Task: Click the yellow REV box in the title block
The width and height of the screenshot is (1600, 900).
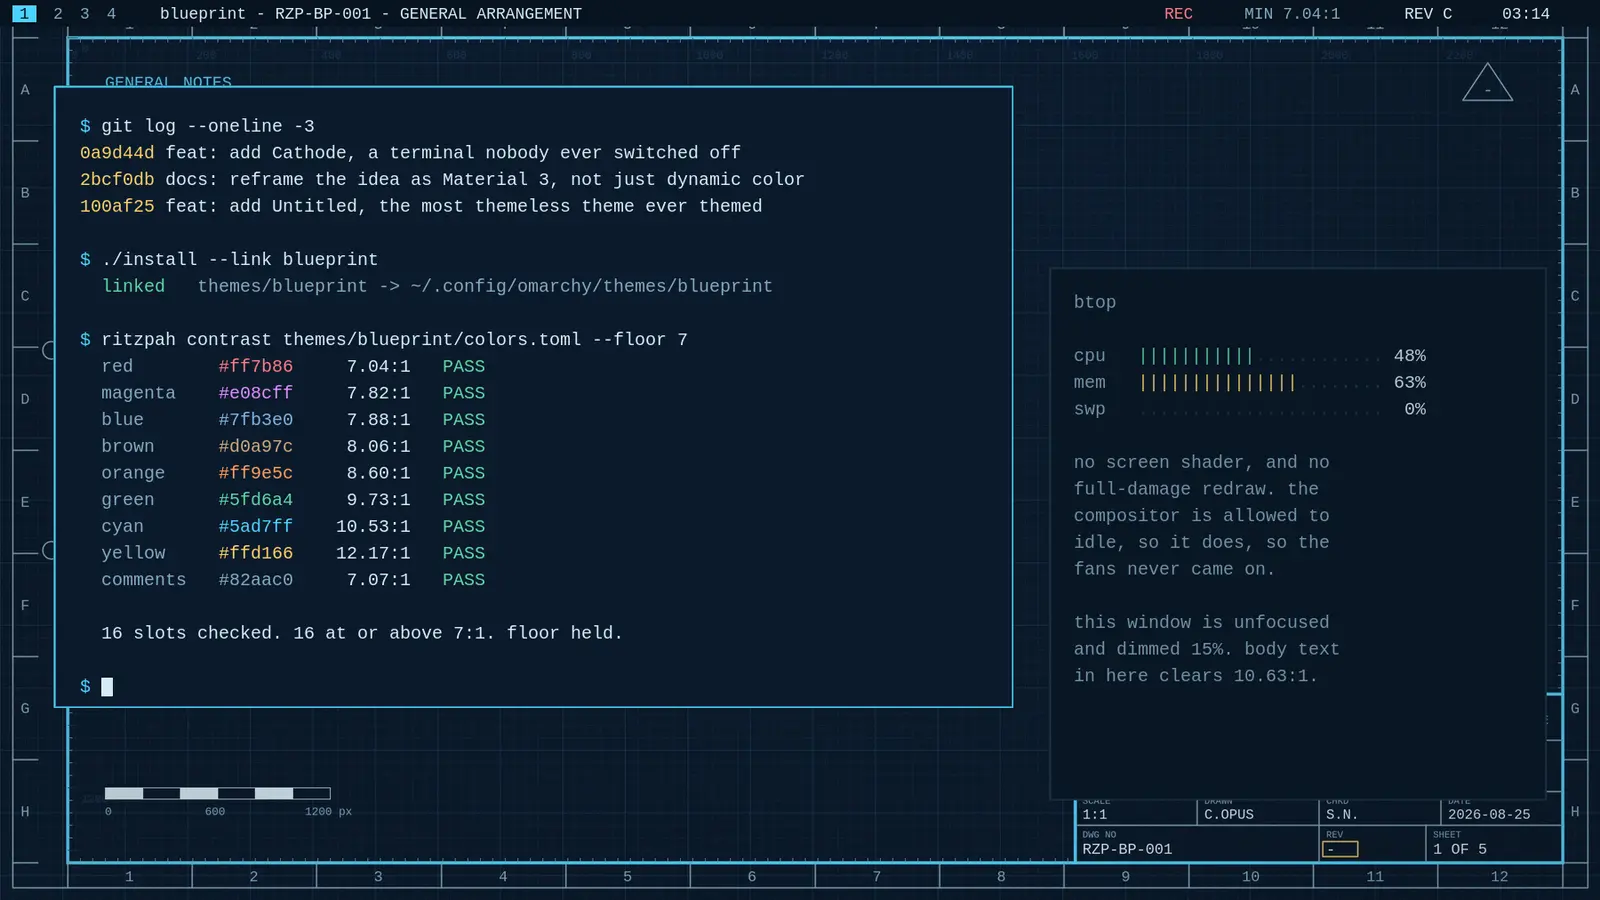Action: coord(1340,849)
